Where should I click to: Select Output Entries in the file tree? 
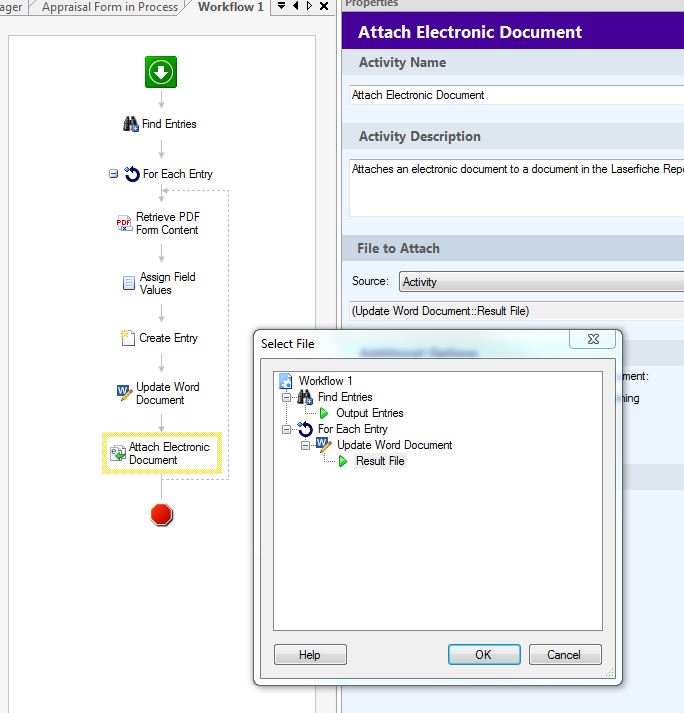pos(369,413)
